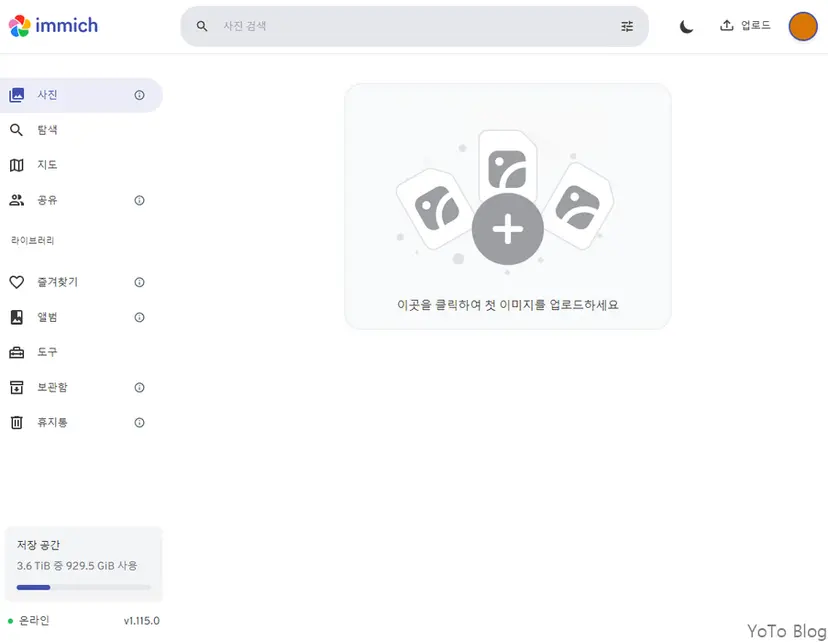Click the magnifier icon in the search bar
This screenshot has height=642, width=828.
202,26
